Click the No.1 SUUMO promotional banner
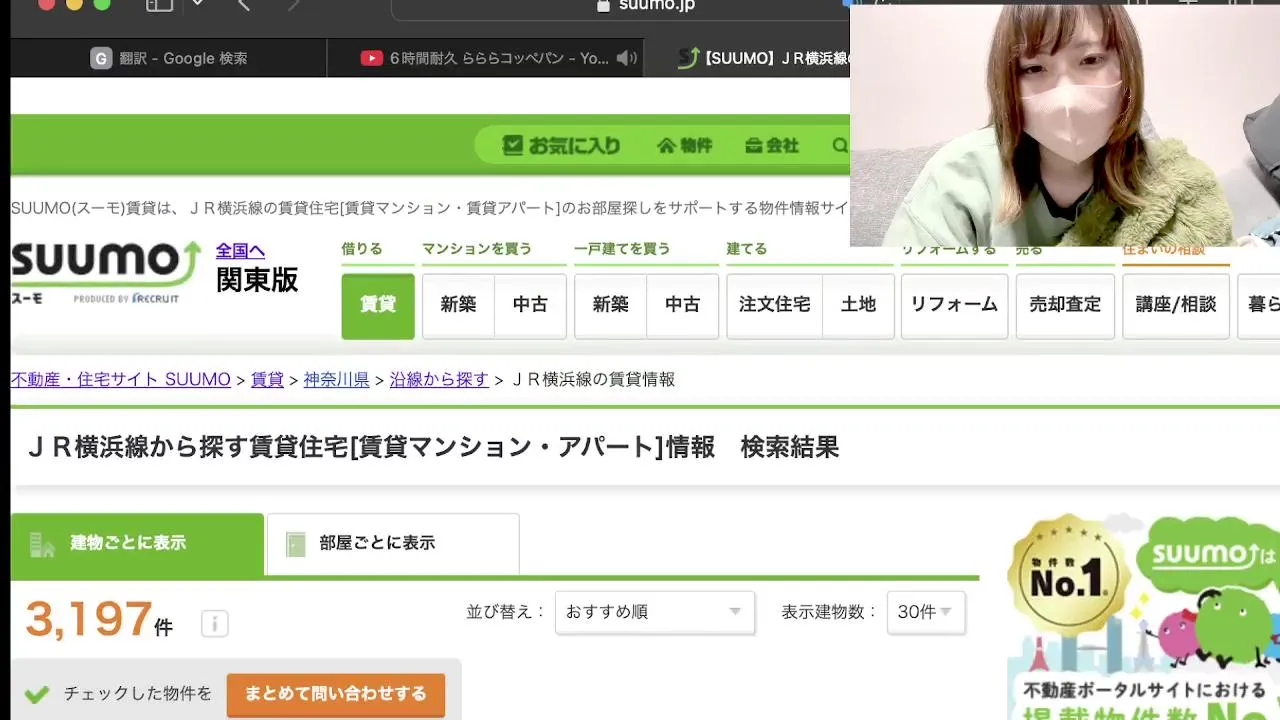The height and width of the screenshot is (720, 1280). [x=1143, y=617]
